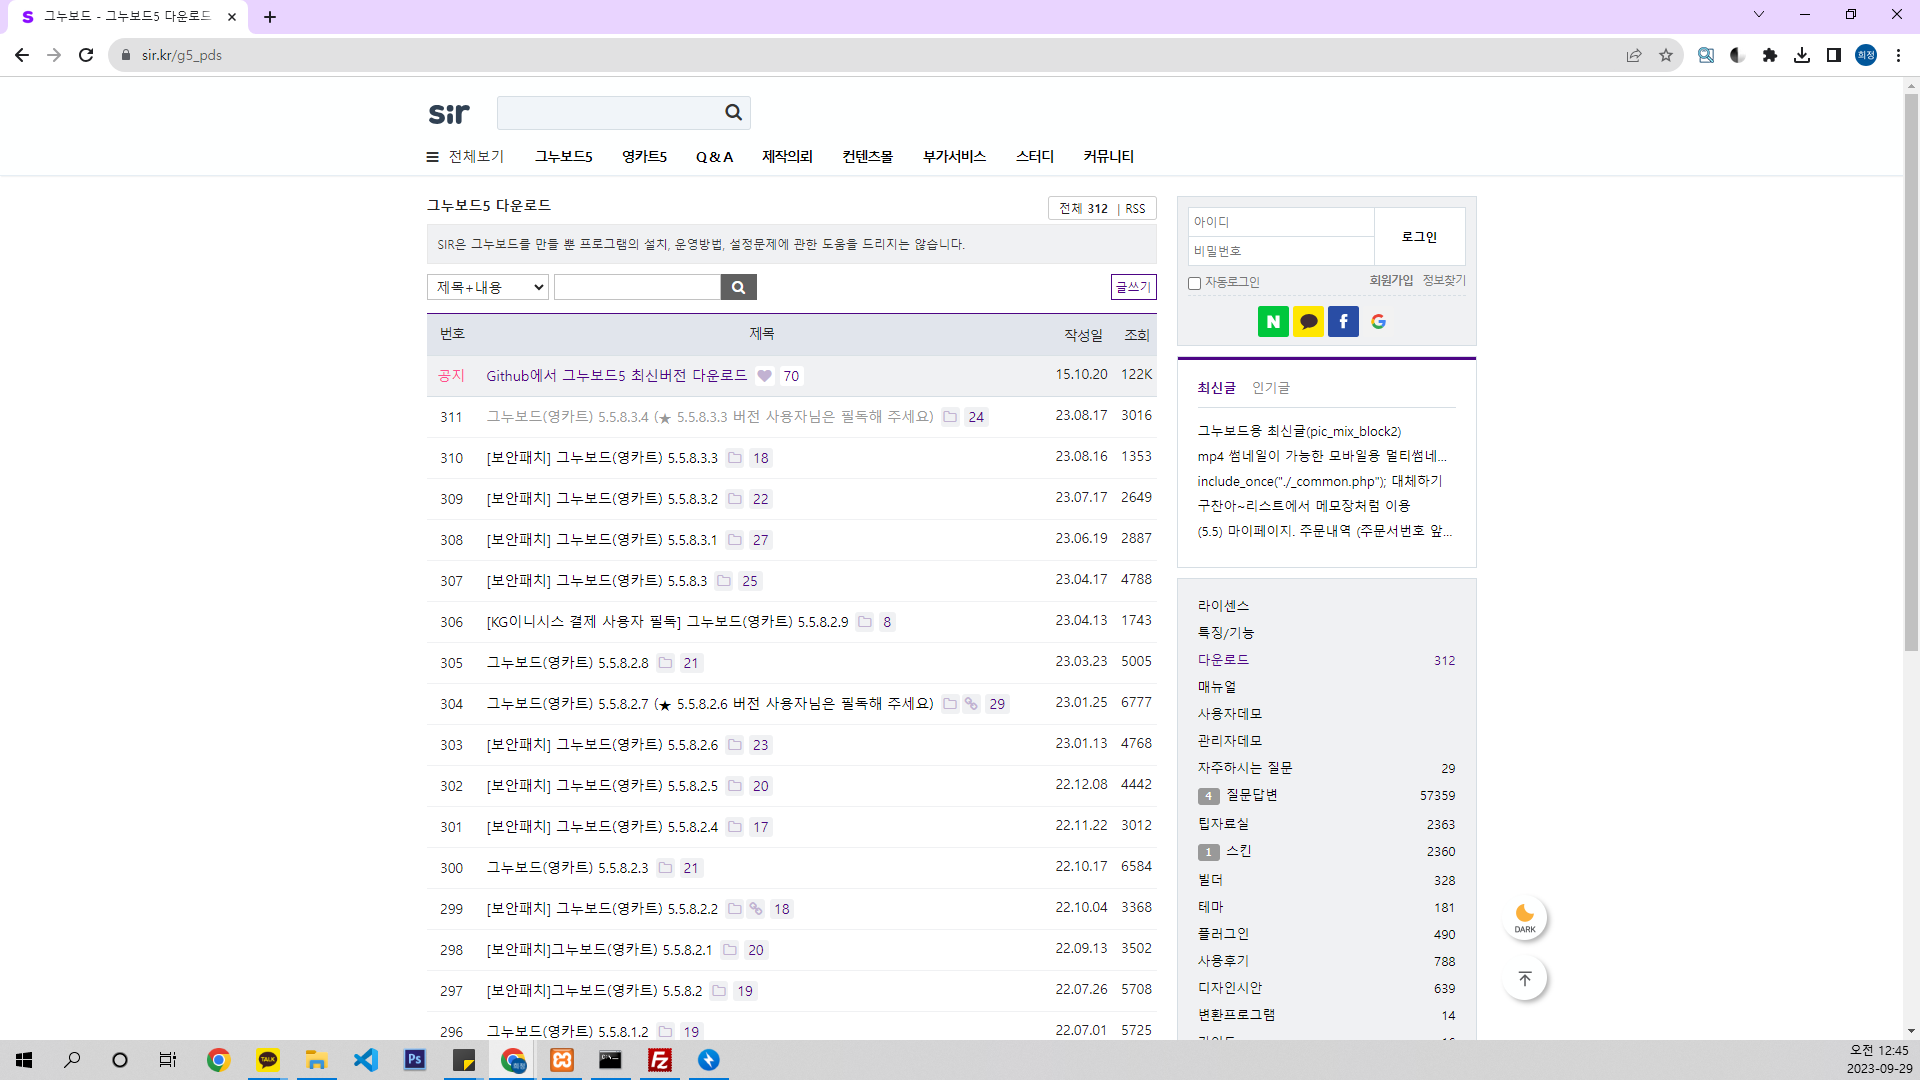The image size is (1920, 1080).
Task: Toggle the DARK mode button
Action: 1525,918
